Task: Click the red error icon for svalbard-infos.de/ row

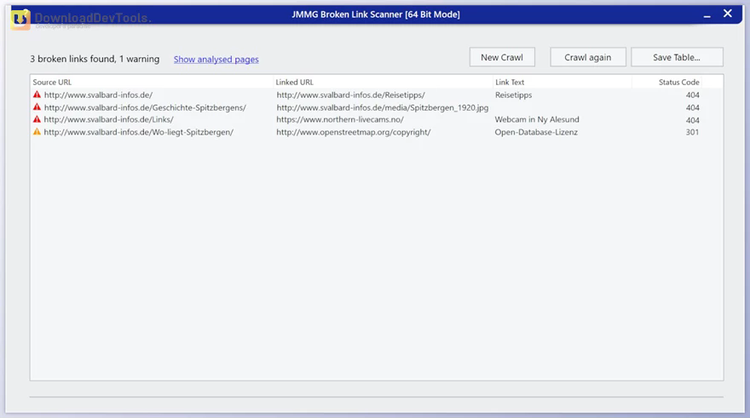Action: click(37, 95)
